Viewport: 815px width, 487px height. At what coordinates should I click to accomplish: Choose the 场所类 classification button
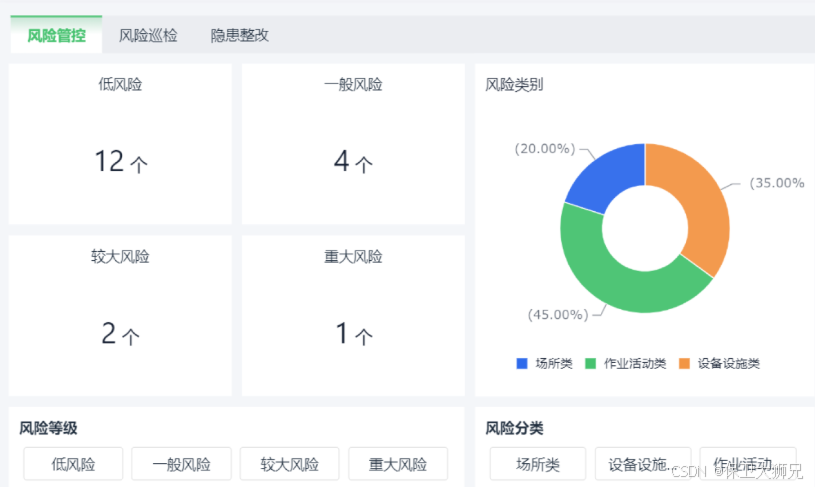(x=538, y=464)
